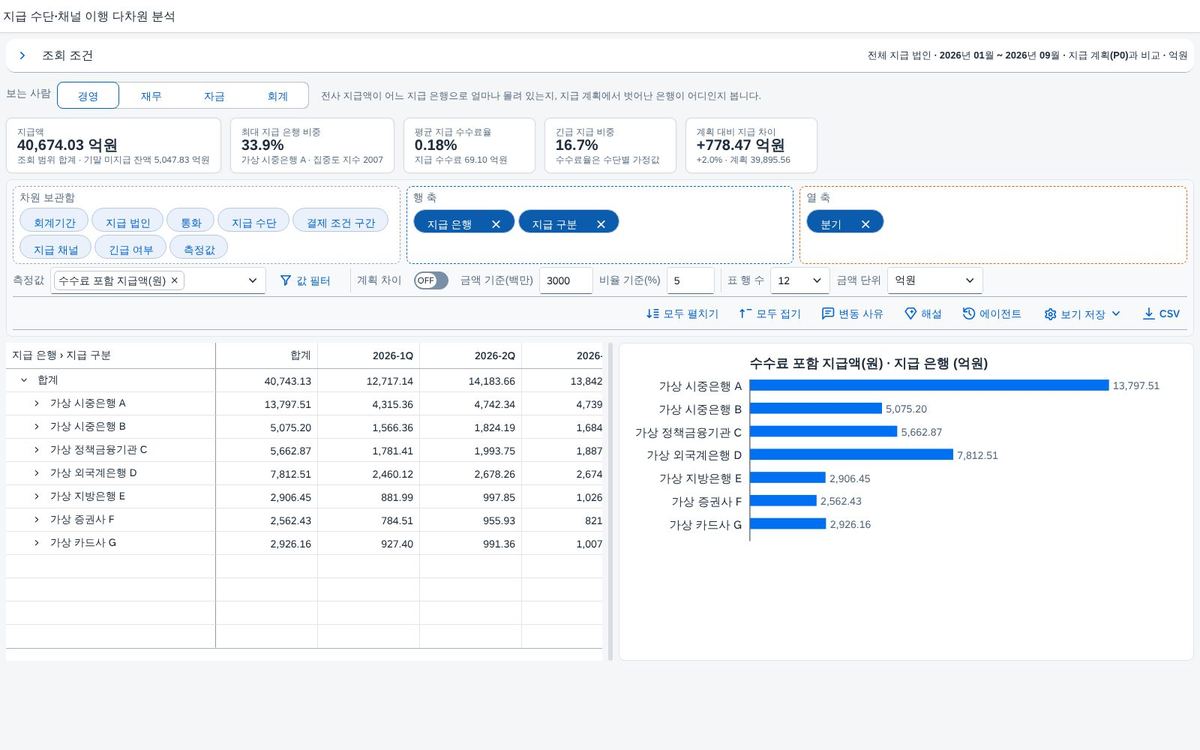Open the 금액 단위 dropdown
This screenshot has width=1200, height=750.
pyautogui.click(x=935, y=281)
